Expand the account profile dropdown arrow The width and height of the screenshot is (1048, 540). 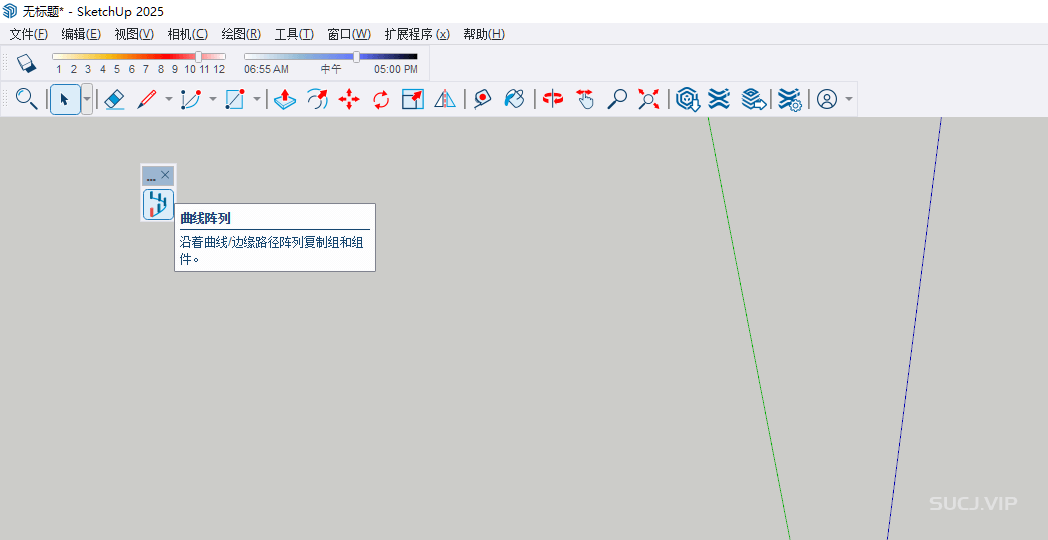click(x=849, y=100)
